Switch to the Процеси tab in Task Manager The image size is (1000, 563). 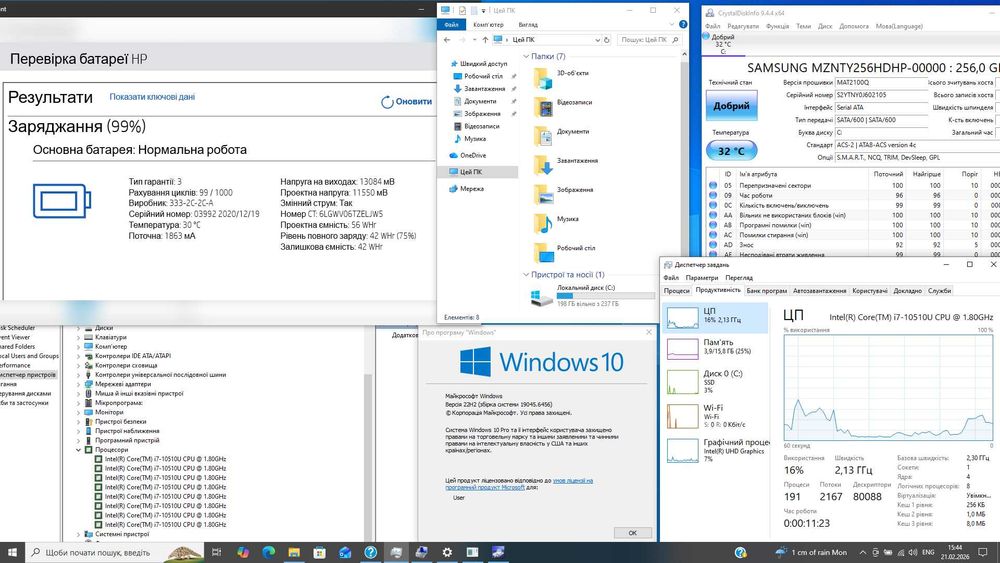(677, 291)
